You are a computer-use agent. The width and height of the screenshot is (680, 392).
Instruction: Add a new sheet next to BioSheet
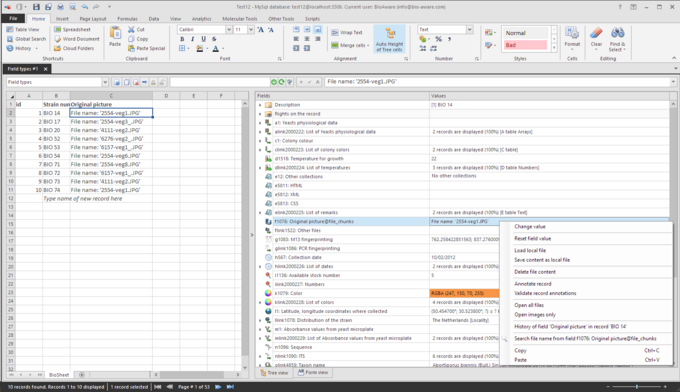tap(82, 375)
